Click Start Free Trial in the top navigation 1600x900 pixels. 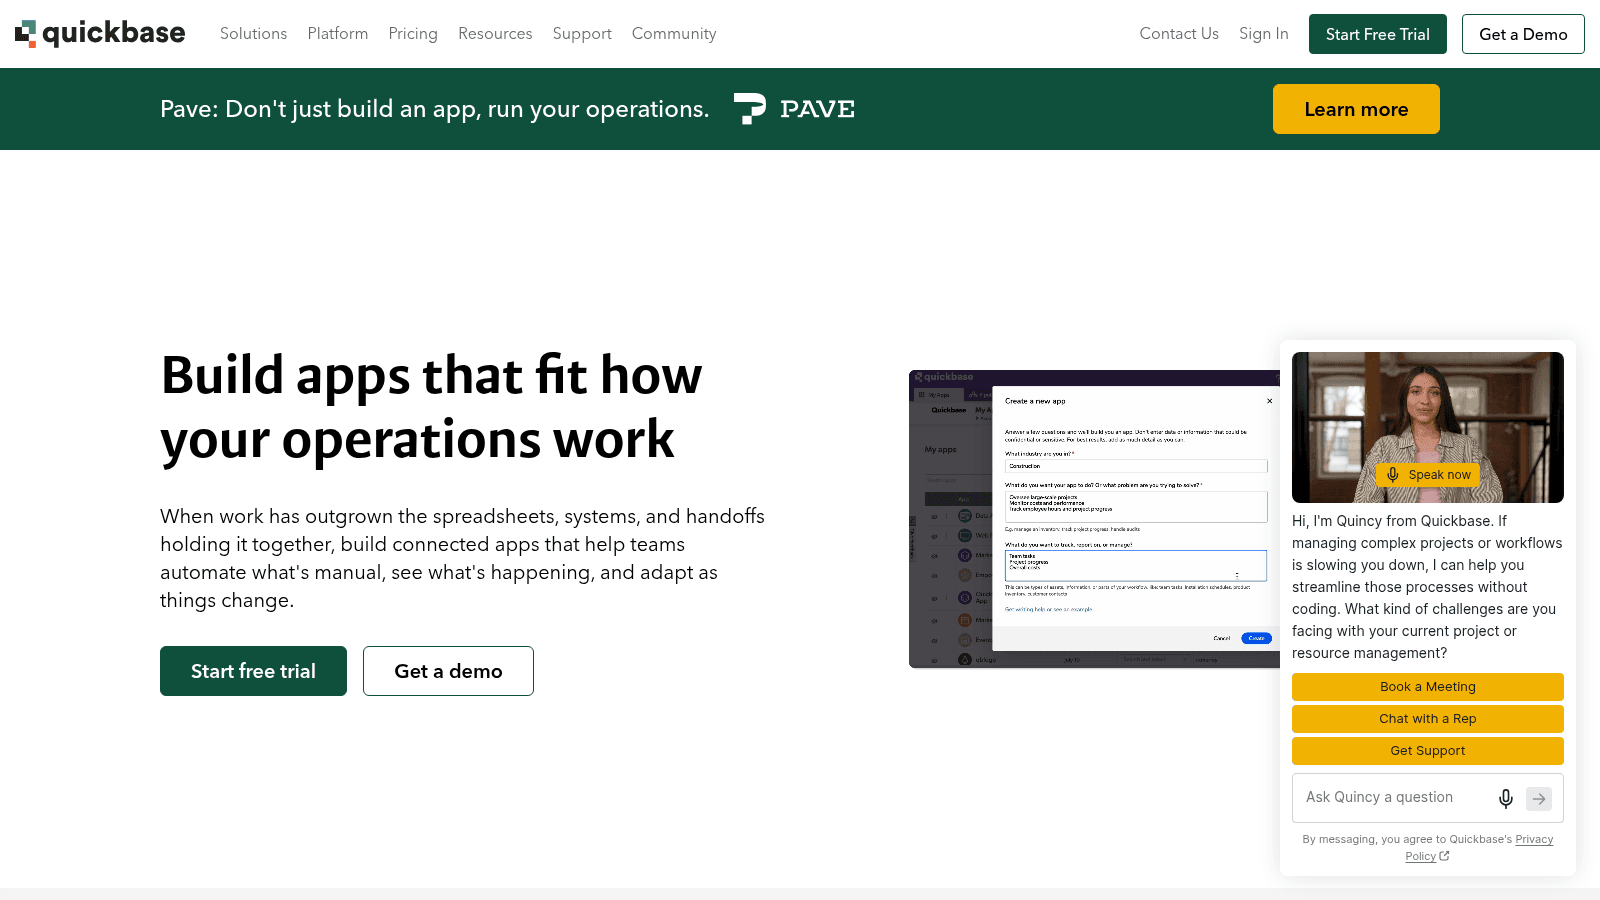(x=1378, y=34)
